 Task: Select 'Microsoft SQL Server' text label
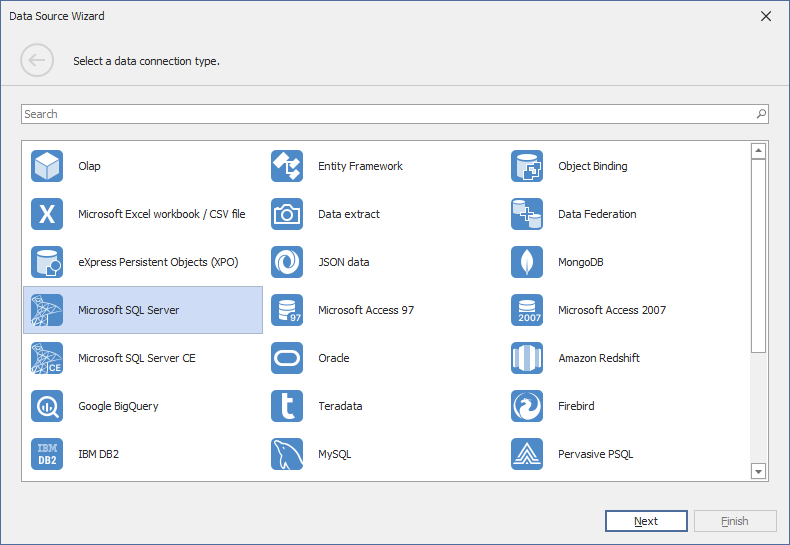tap(128, 310)
